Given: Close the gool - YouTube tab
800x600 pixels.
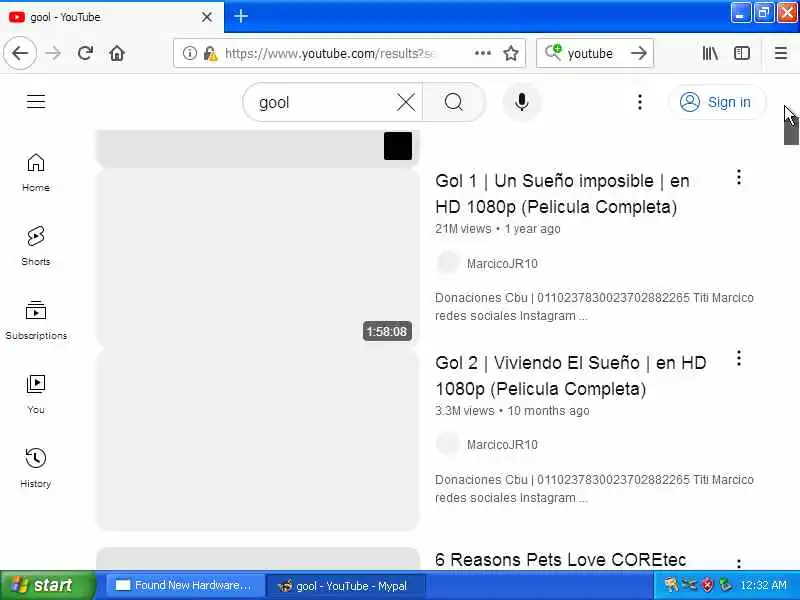Looking at the screenshot, I should (x=207, y=17).
